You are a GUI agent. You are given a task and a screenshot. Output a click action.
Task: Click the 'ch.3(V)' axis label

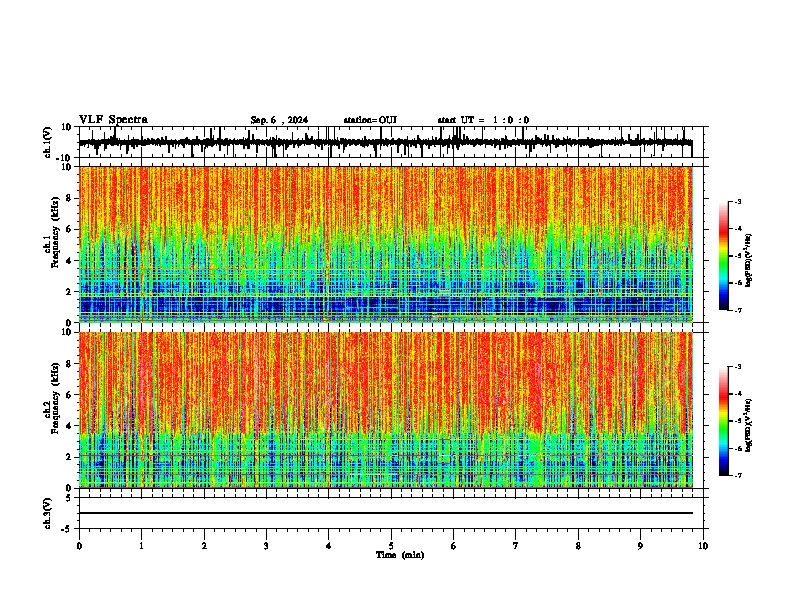tap(47, 513)
